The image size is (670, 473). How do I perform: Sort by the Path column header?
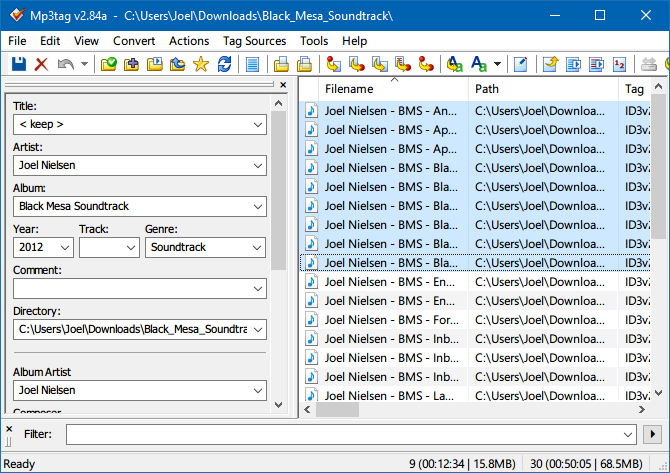point(544,89)
